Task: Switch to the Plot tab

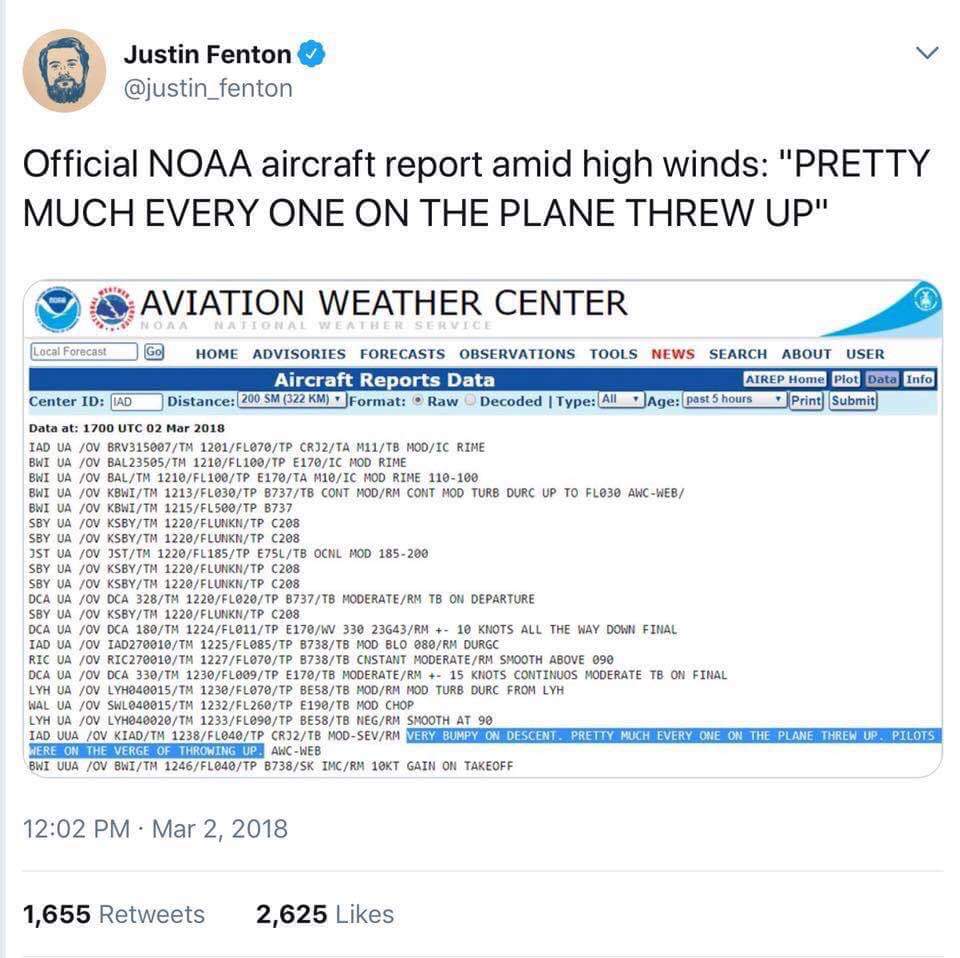Action: click(846, 380)
